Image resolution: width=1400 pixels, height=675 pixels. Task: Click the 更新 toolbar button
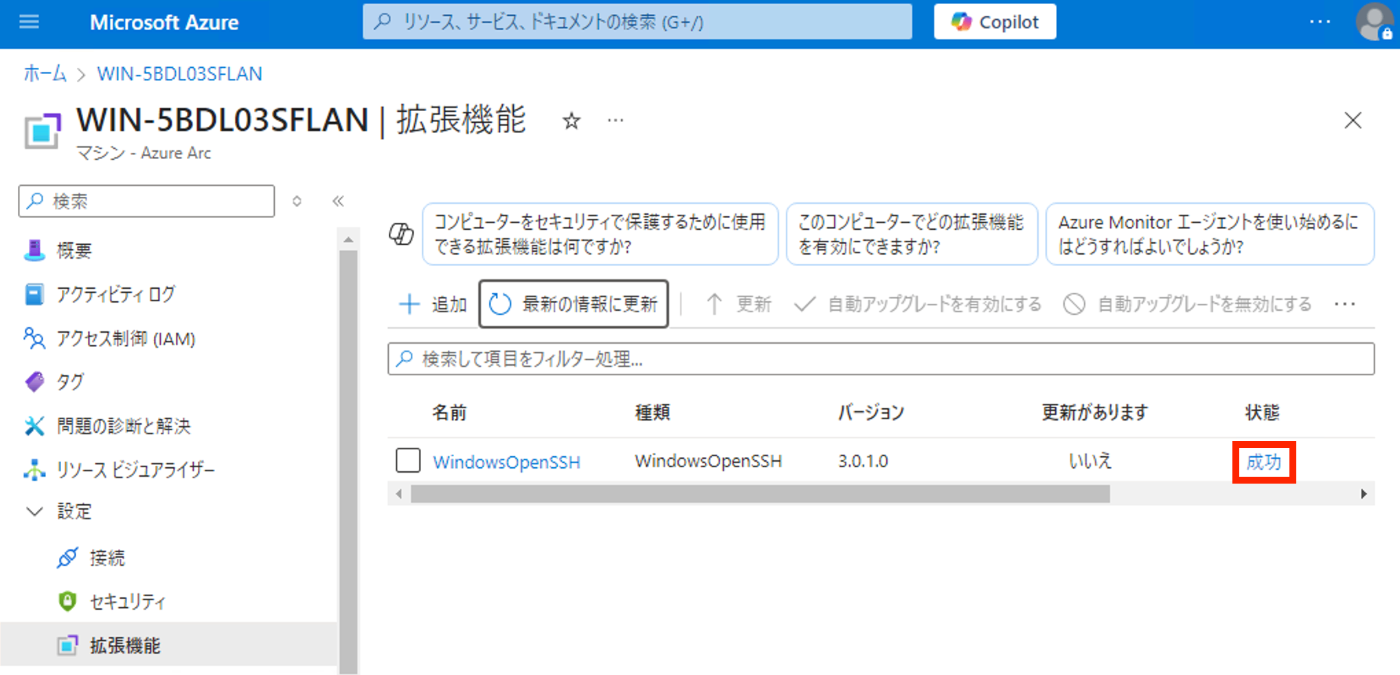738,304
